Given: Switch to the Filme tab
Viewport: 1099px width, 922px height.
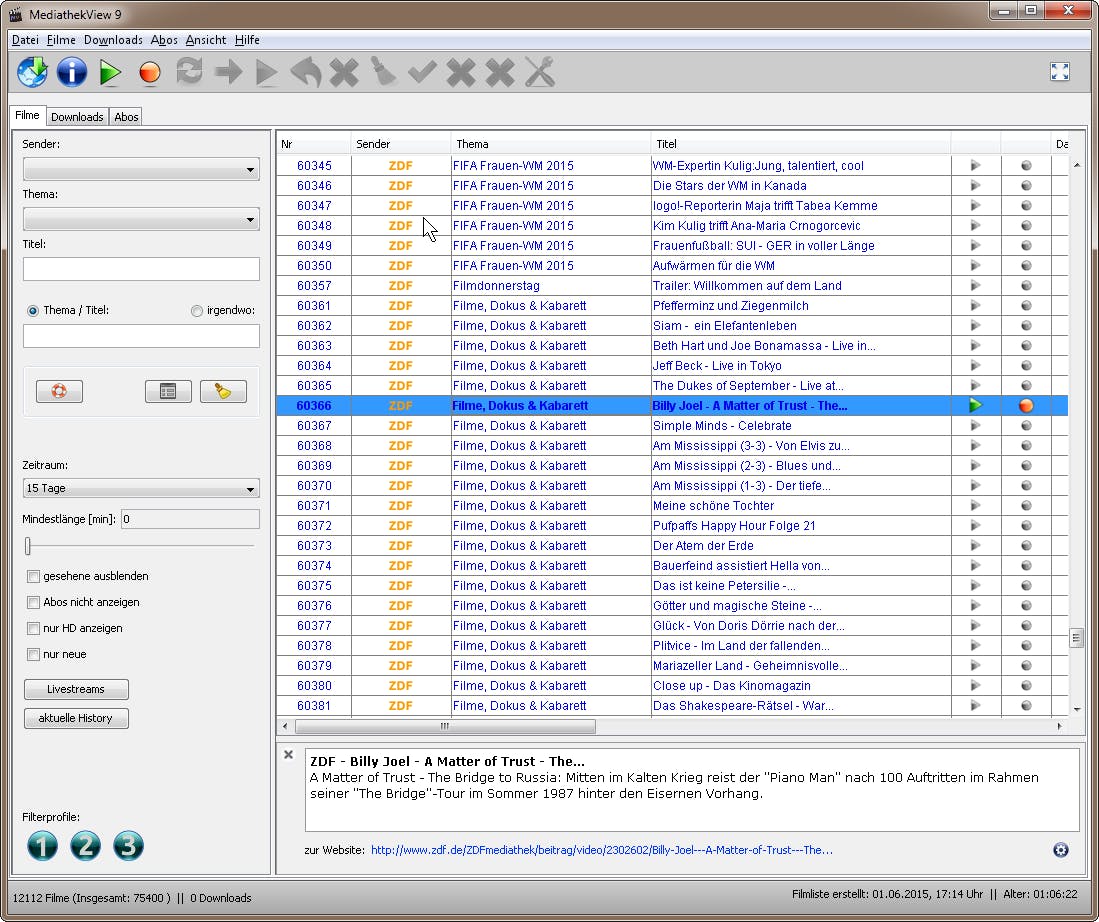Looking at the screenshot, I should 27,115.
